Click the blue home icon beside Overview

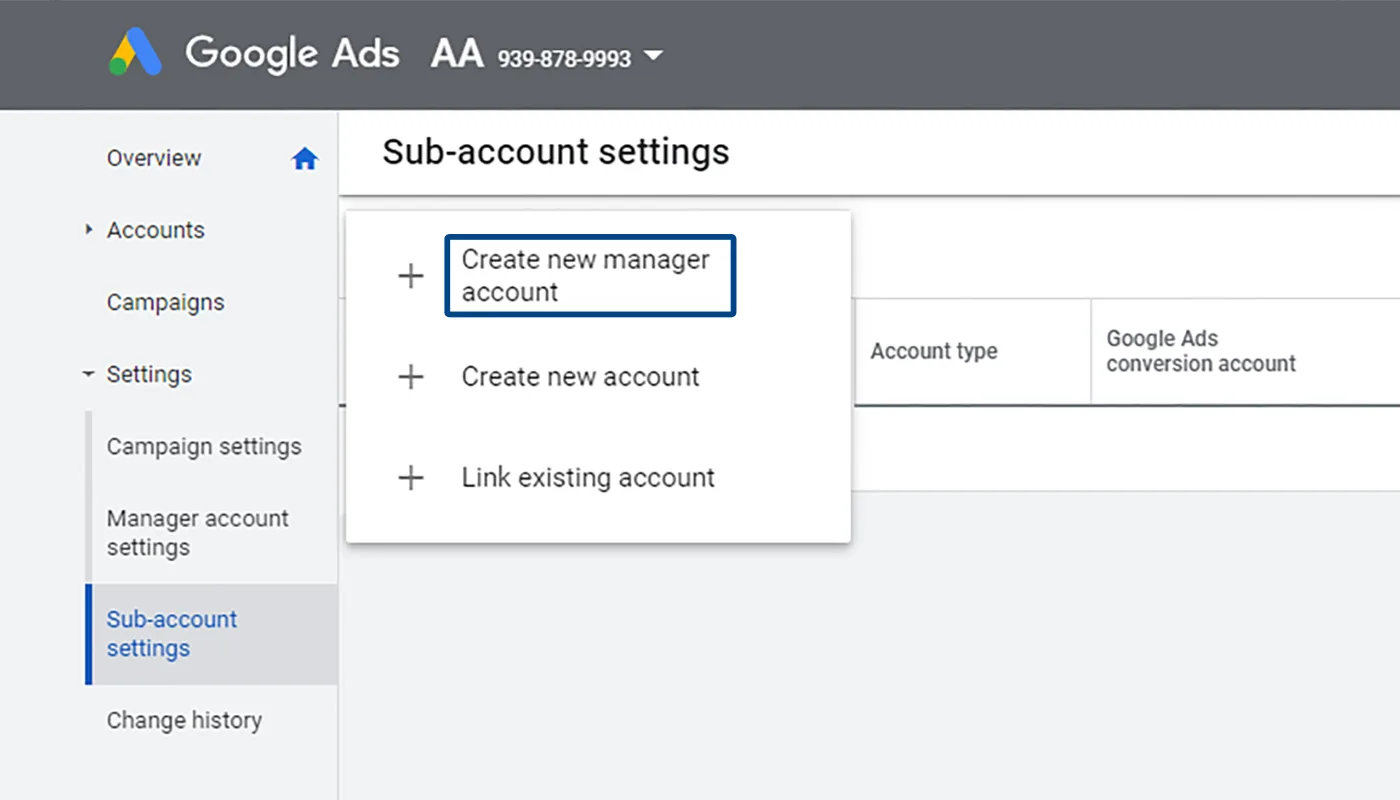304,159
